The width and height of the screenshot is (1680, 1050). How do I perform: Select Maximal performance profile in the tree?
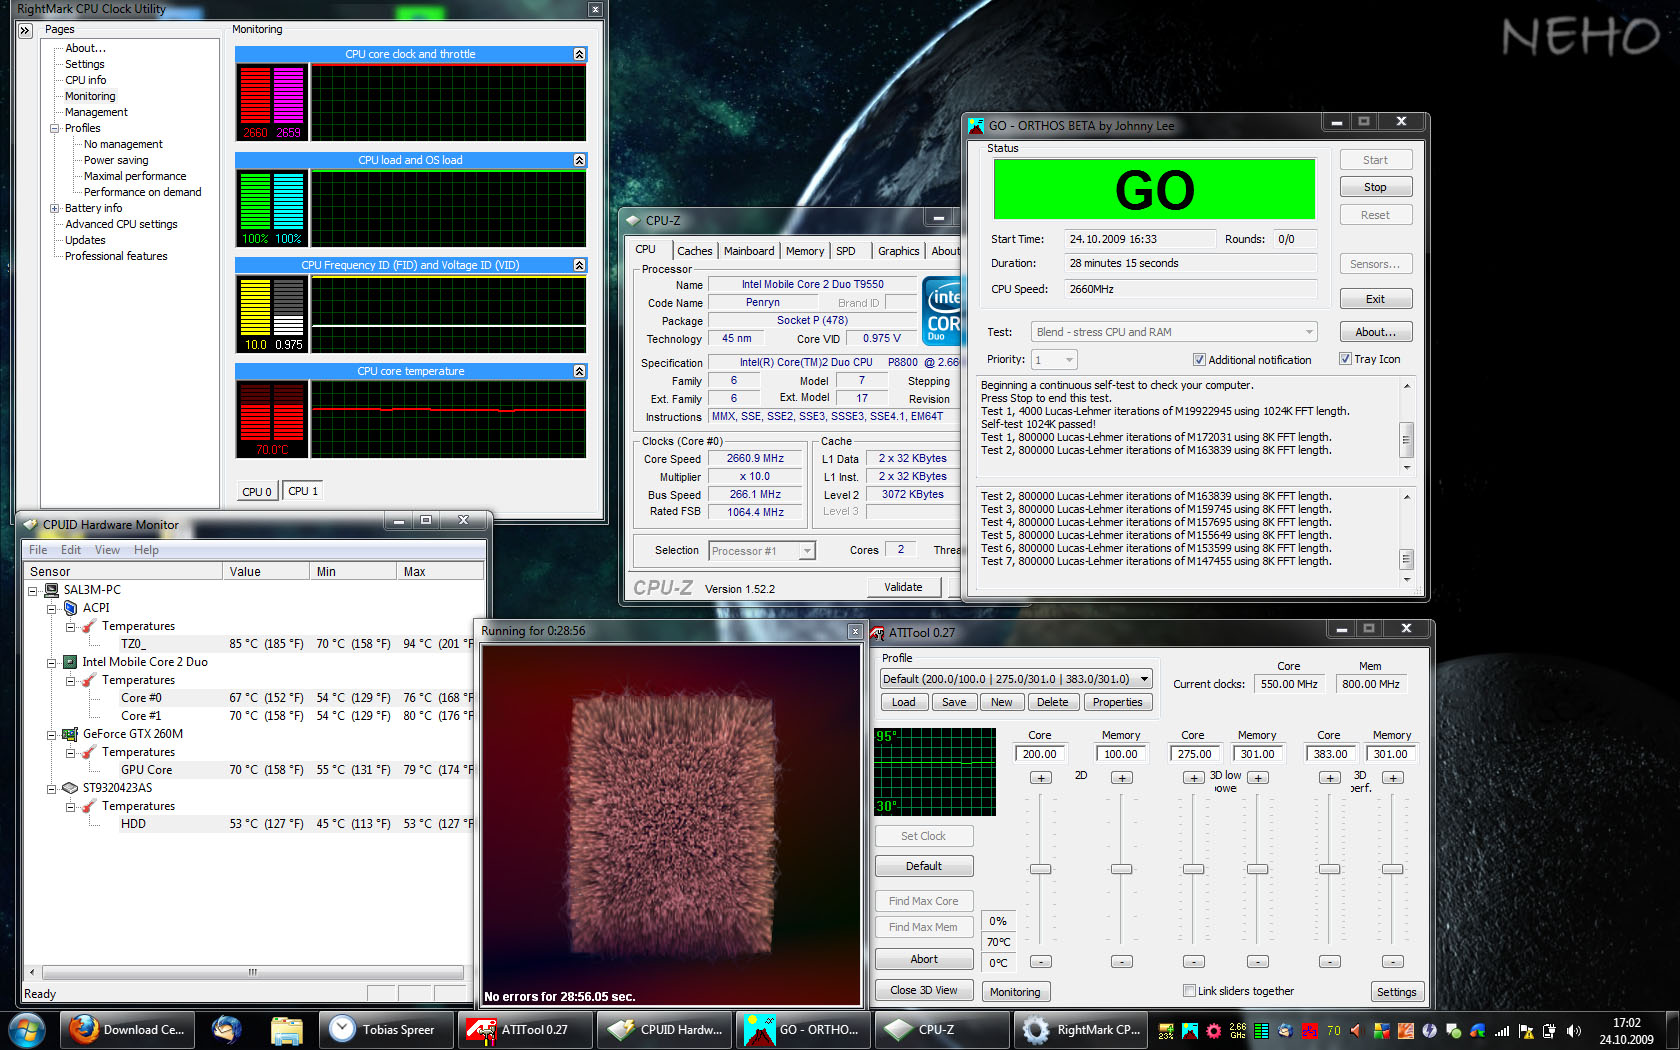click(135, 176)
